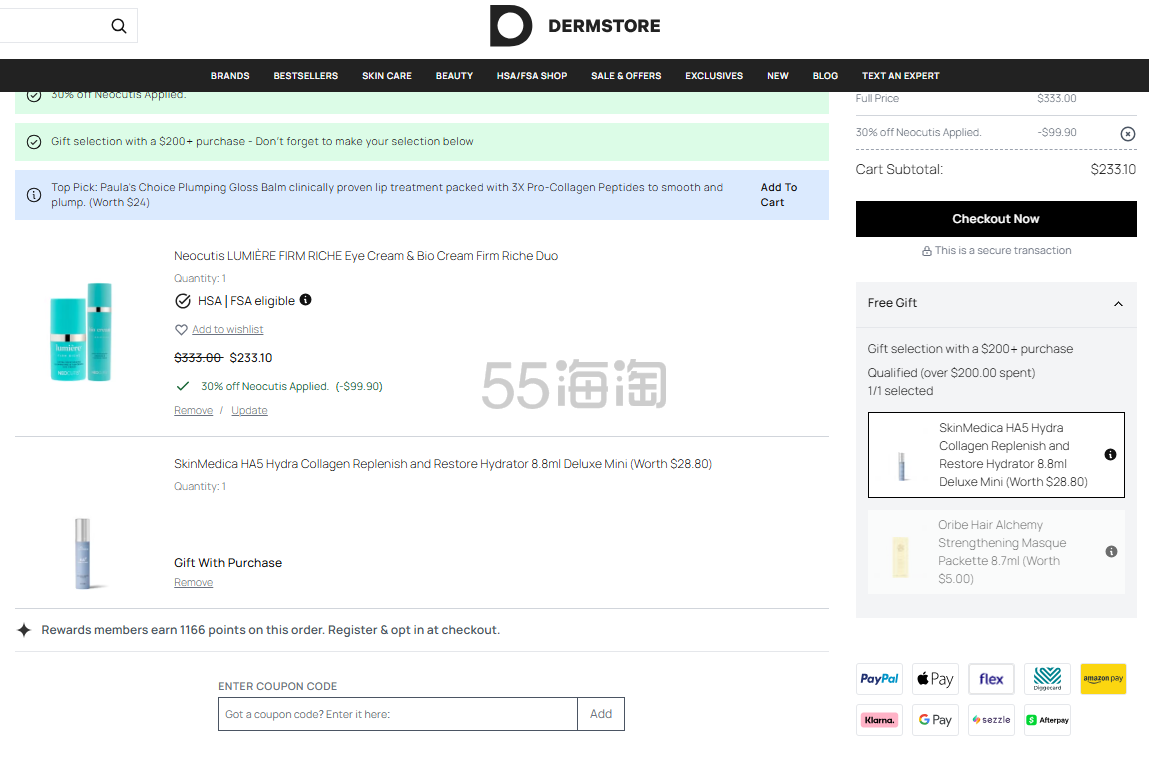Select the Klarna payment icon
The width and height of the screenshot is (1149, 769).
click(879, 720)
